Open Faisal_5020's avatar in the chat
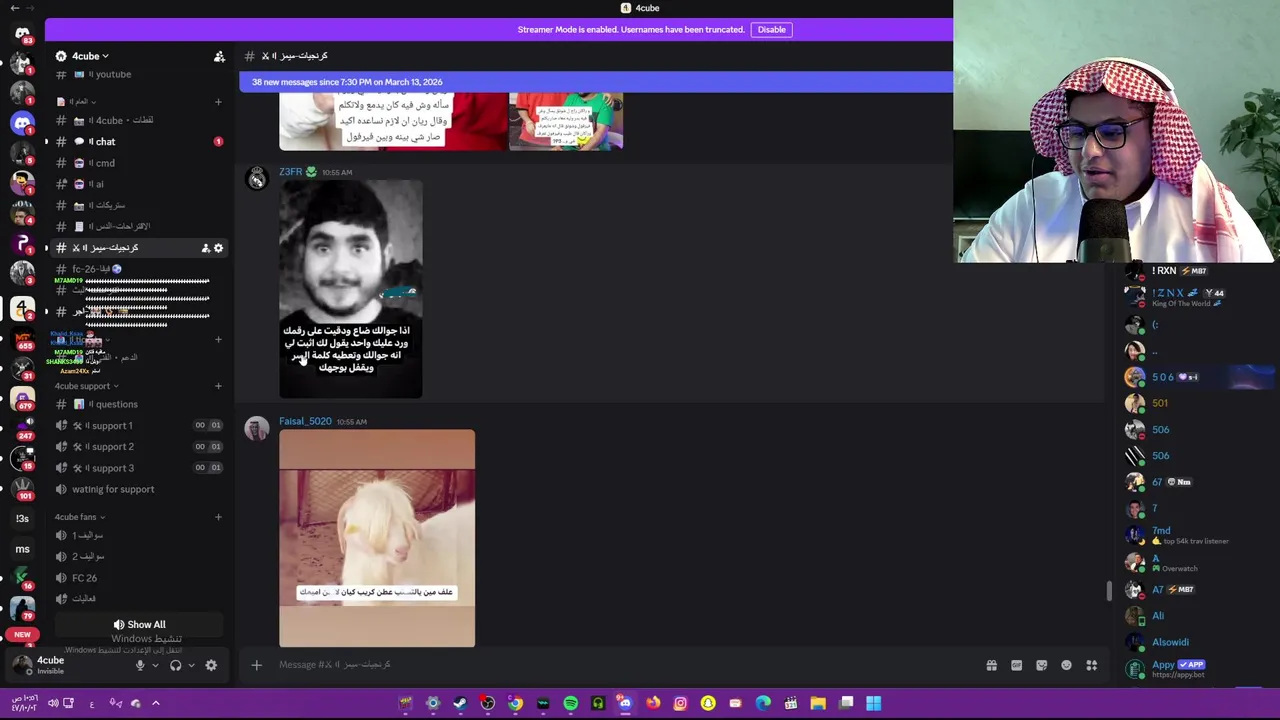 [x=257, y=428]
